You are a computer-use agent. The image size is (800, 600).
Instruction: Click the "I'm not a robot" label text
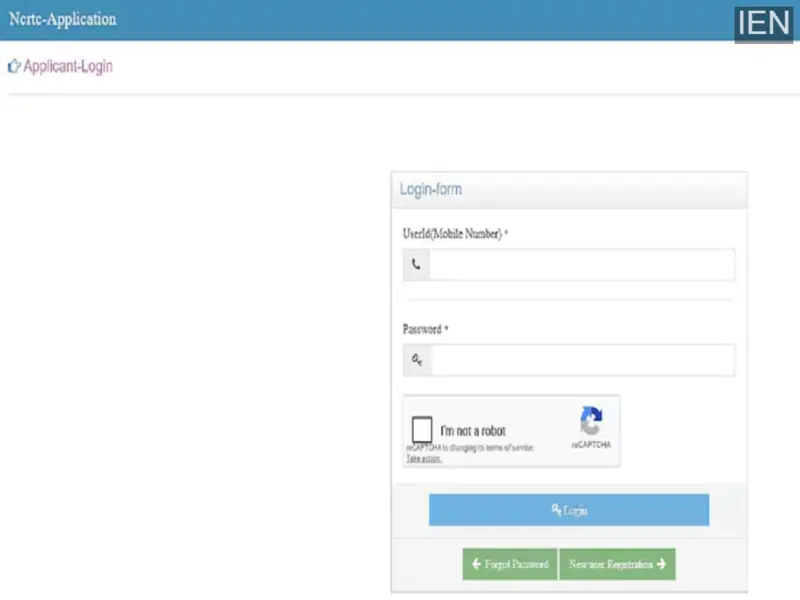point(473,431)
